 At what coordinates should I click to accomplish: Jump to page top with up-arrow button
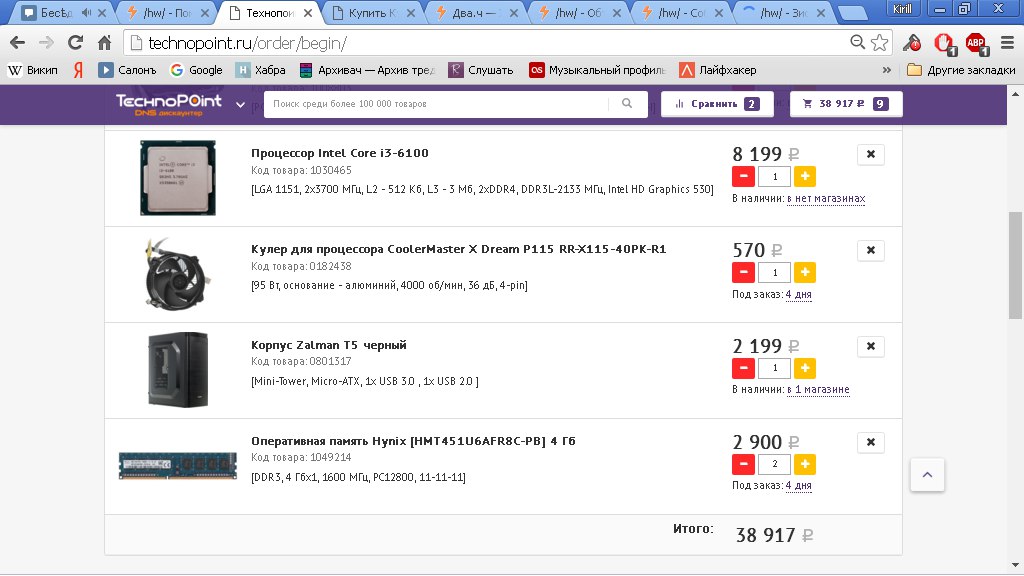(927, 475)
